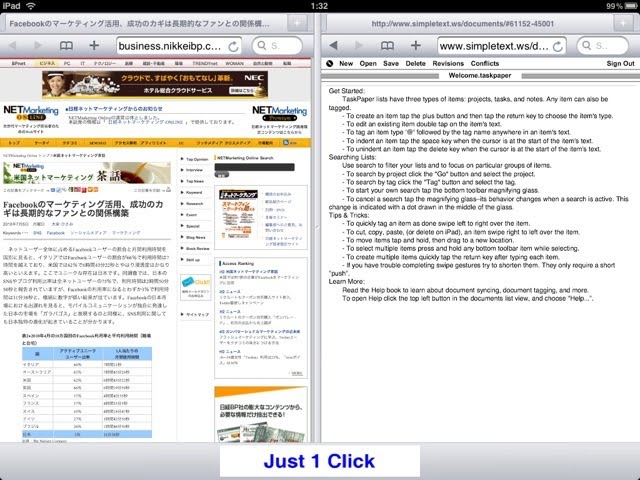640x480 pixels.
Task: Add new tab in left pane
Action: 297,23
